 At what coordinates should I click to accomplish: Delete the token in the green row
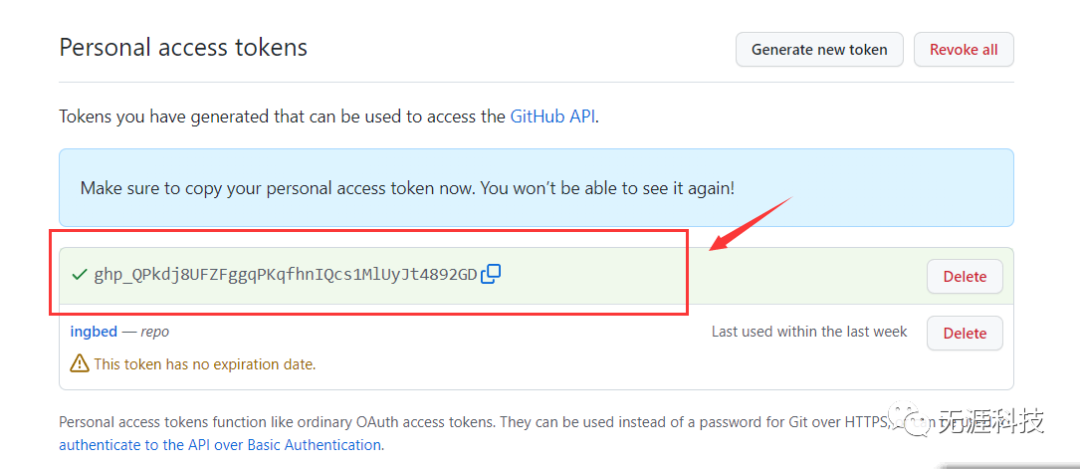964,277
